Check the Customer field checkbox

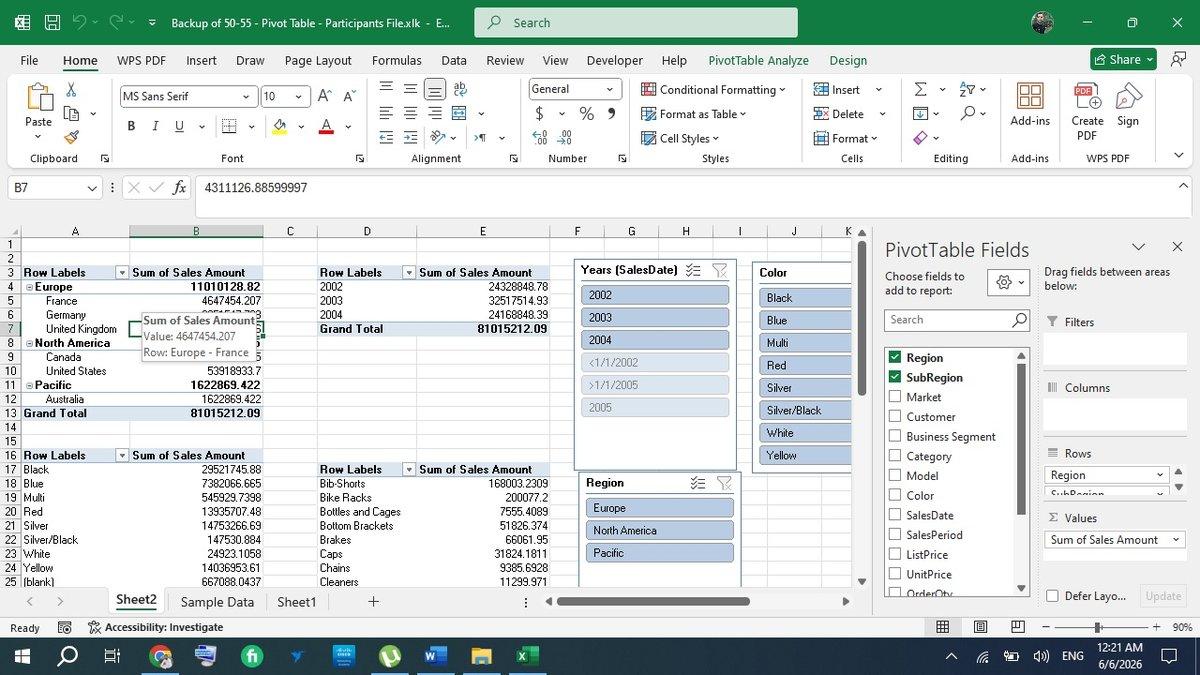[x=895, y=417]
